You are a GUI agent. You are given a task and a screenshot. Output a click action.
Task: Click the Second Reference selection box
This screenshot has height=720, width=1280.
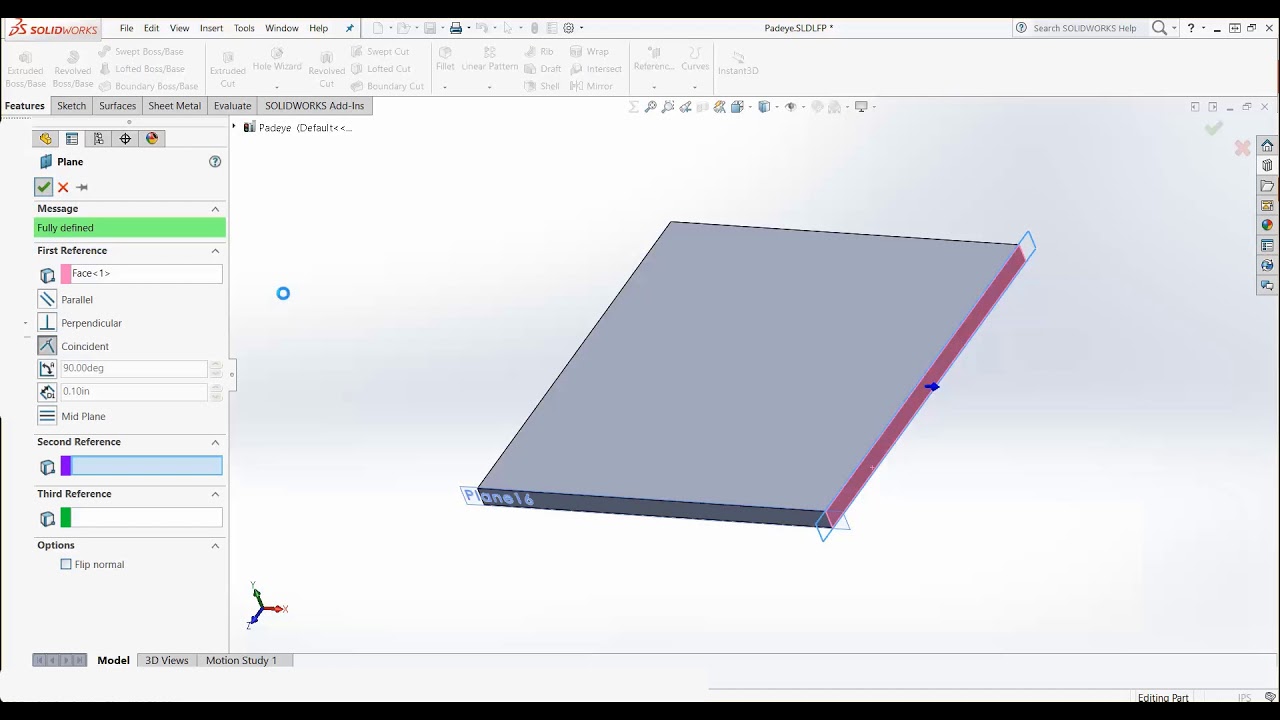click(146, 466)
